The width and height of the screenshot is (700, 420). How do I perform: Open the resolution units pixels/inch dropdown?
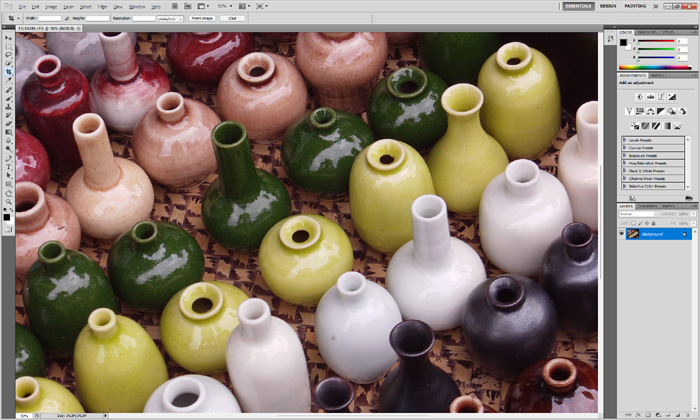click(170, 19)
